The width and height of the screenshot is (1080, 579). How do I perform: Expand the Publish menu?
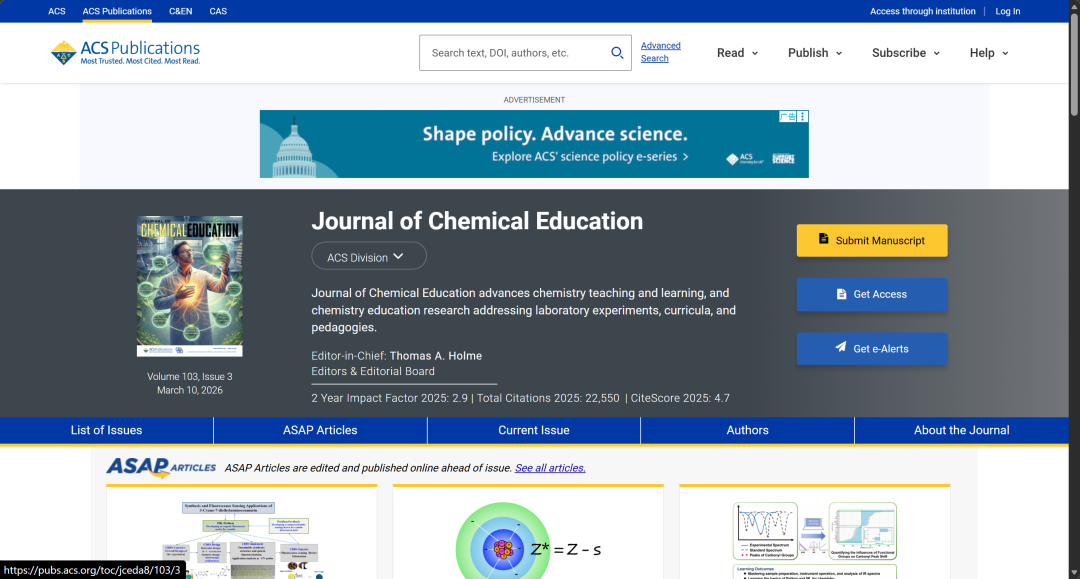814,53
